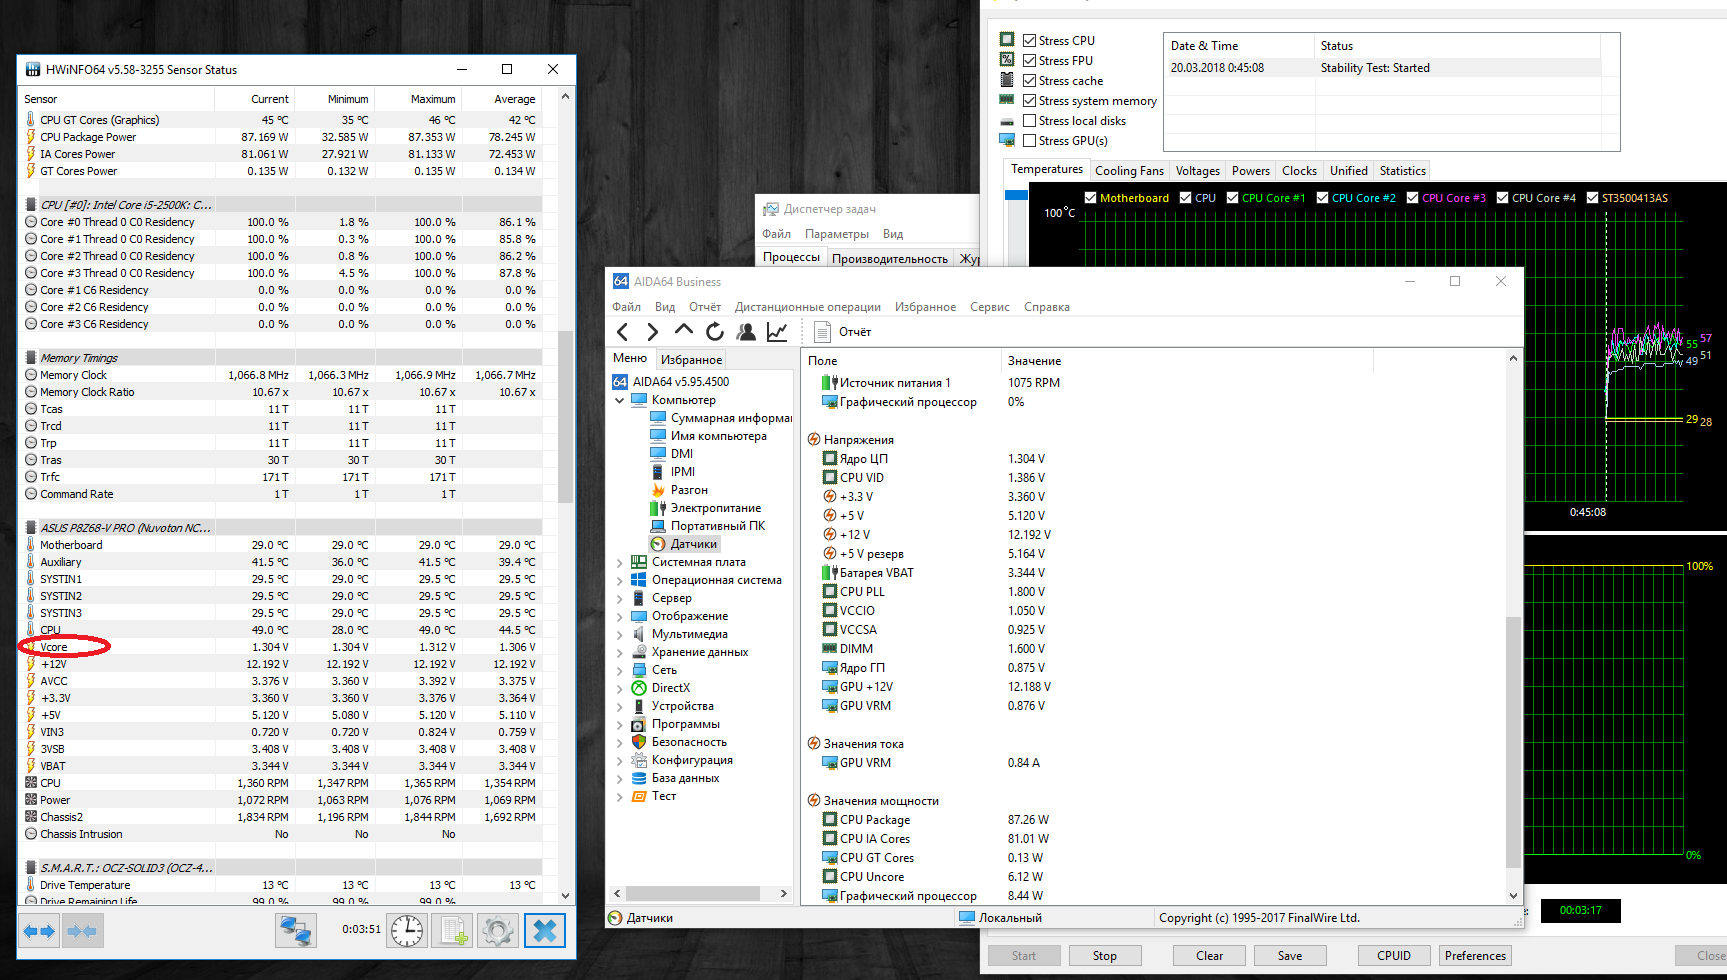Enable the Stress GPU(s) checkbox
The height and width of the screenshot is (980, 1727).
(x=1029, y=141)
